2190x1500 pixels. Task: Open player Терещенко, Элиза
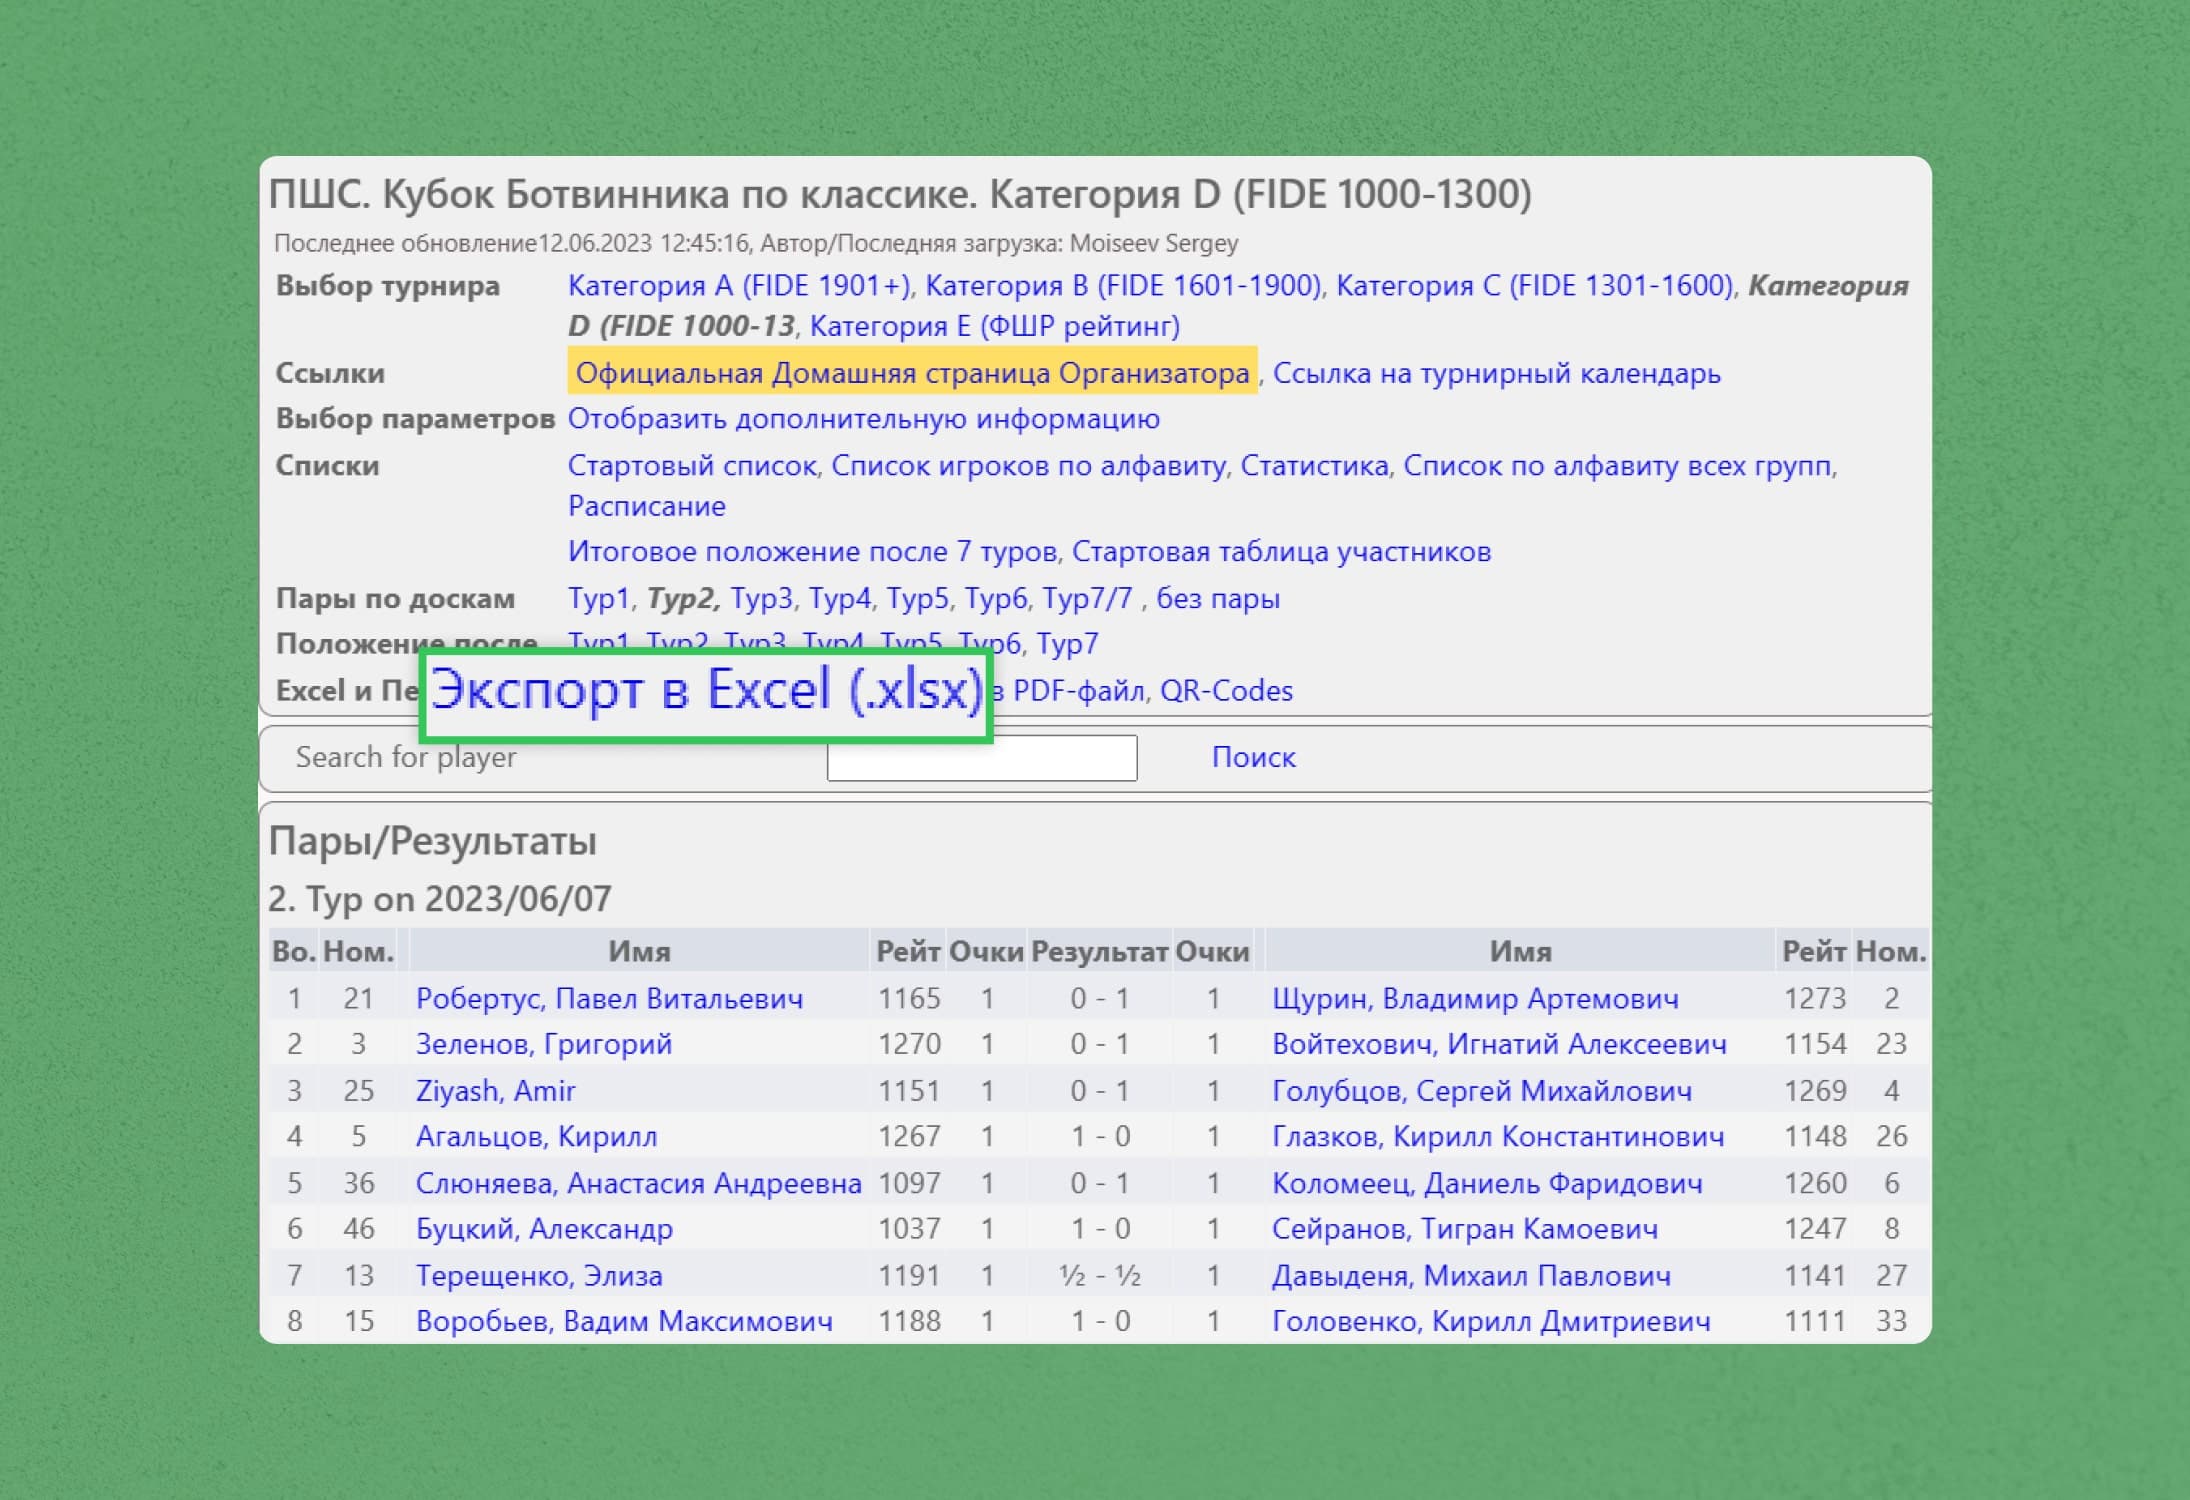pos(539,1276)
